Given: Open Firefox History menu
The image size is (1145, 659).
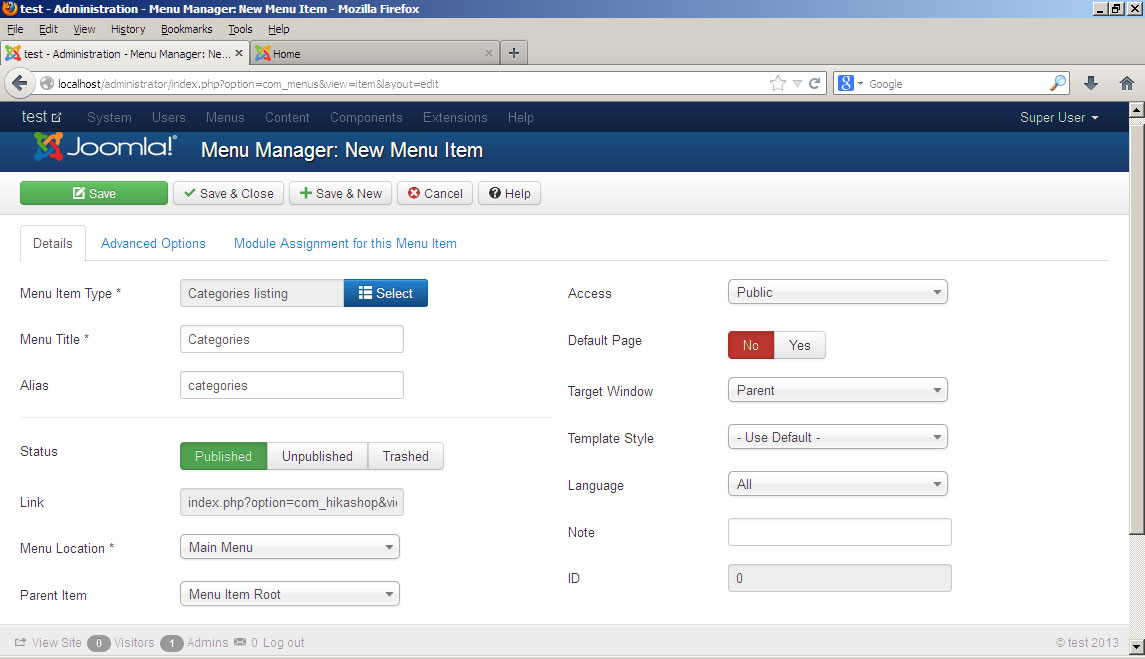Looking at the screenshot, I should point(128,29).
